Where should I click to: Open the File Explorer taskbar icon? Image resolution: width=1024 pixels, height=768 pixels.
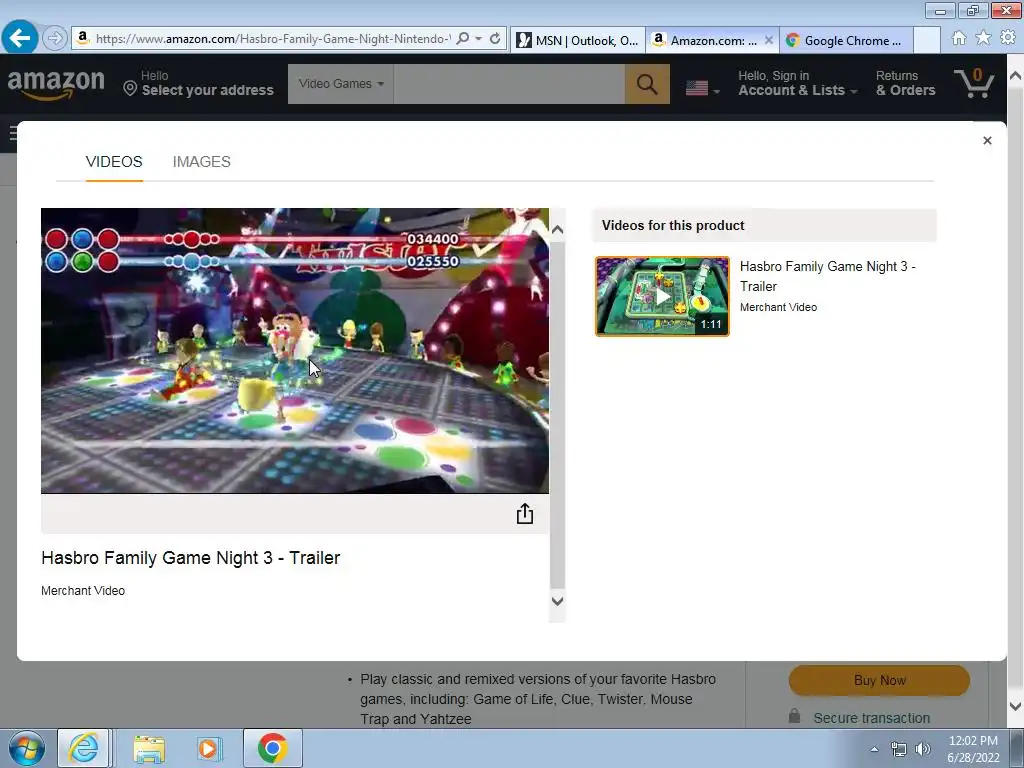coord(149,748)
